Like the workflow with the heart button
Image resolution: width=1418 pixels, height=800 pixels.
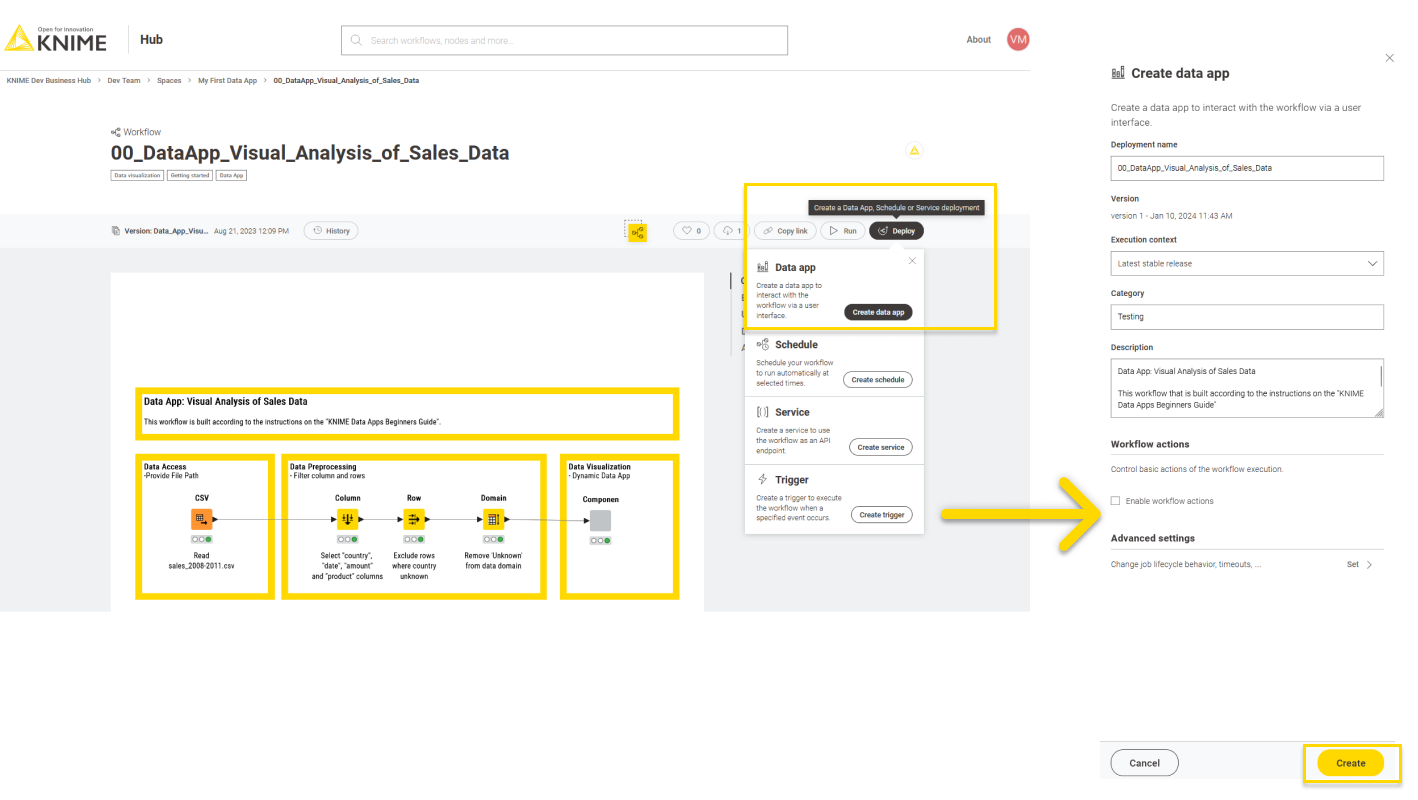(x=690, y=231)
